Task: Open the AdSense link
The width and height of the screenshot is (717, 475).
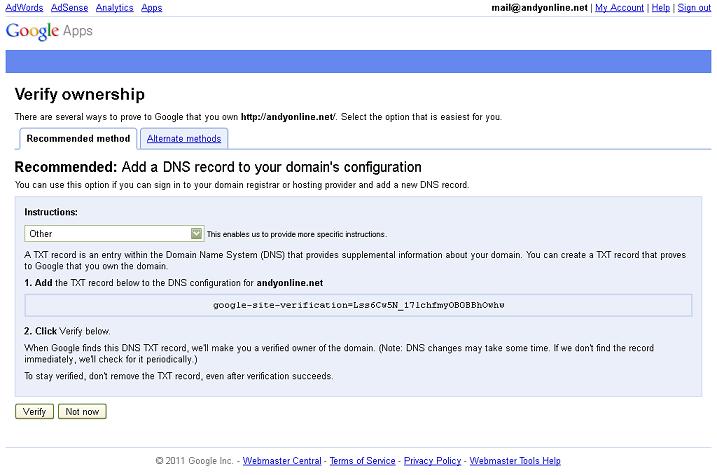Action: click(x=69, y=8)
